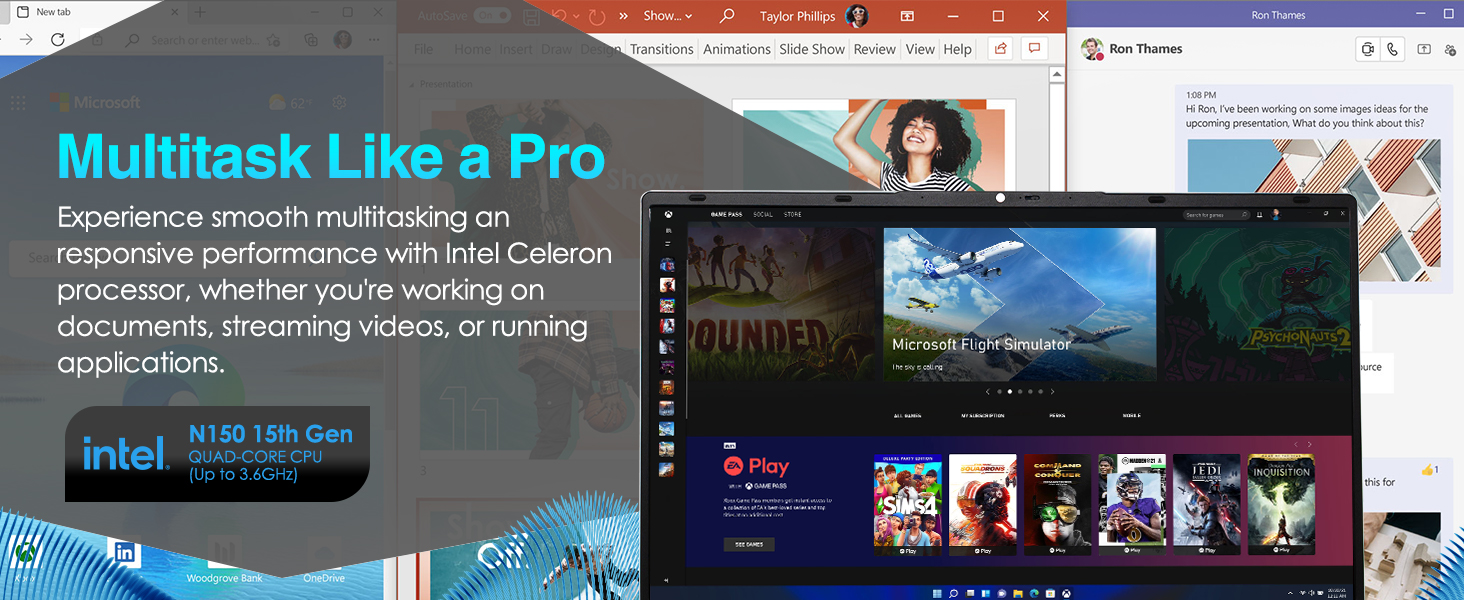
Task: Click the PowerPoint Share icon
Action: 999,49
